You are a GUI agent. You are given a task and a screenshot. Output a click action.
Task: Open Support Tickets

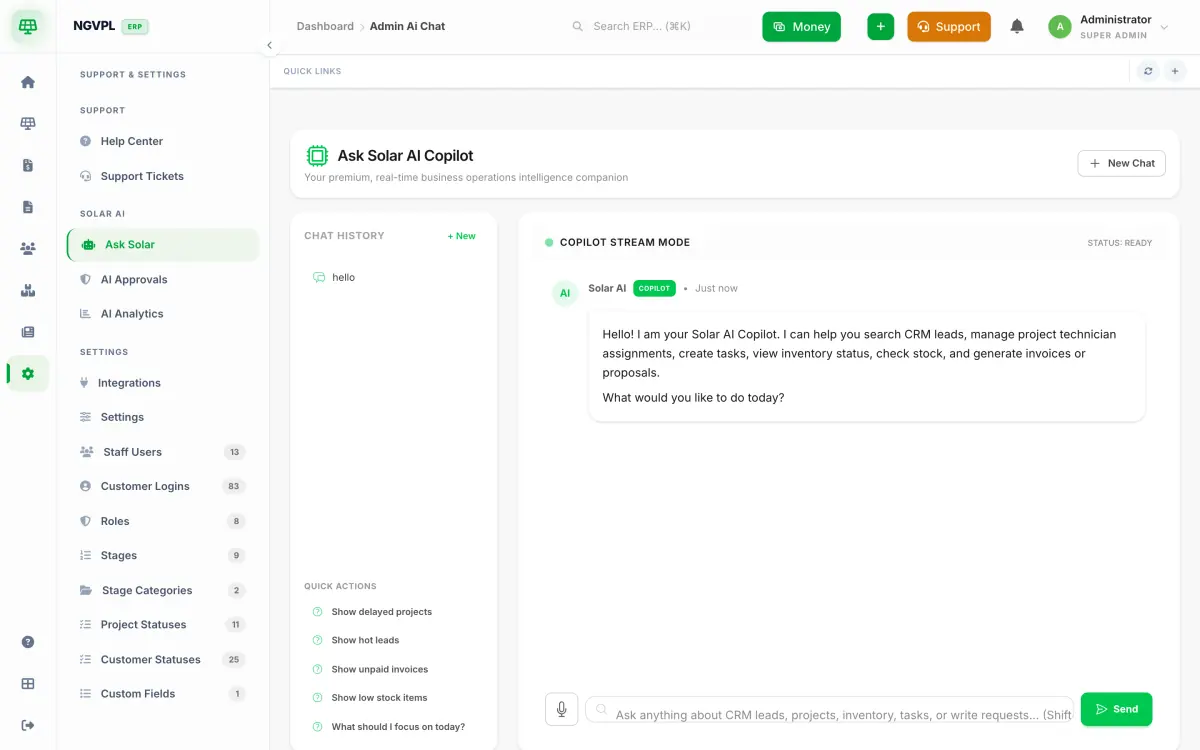click(162, 176)
